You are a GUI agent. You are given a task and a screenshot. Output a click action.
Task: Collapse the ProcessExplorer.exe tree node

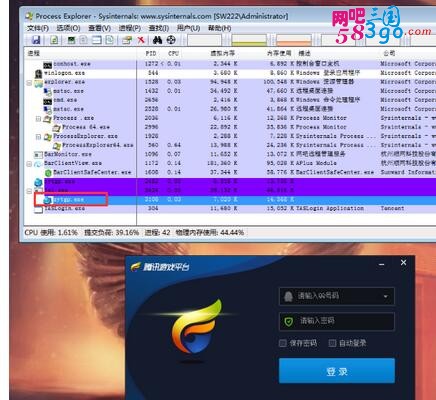[38, 136]
